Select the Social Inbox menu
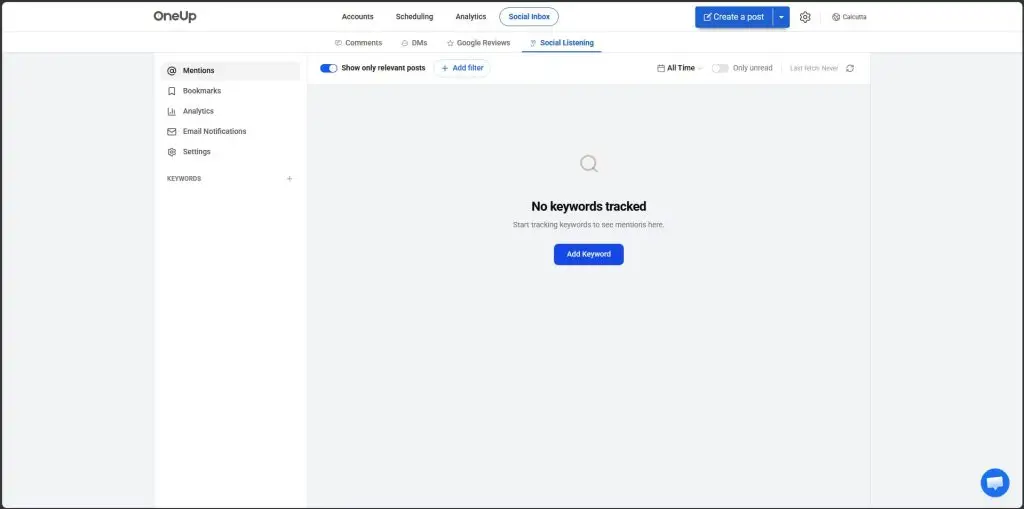This screenshot has width=1024, height=509. click(529, 17)
